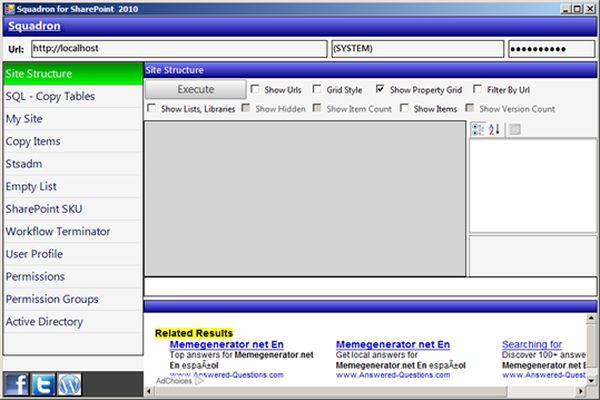Click the Squadron header link
Image resolution: width=600 pixels, height=400 pixels.
pyautogui.click(x=34, y=26)
